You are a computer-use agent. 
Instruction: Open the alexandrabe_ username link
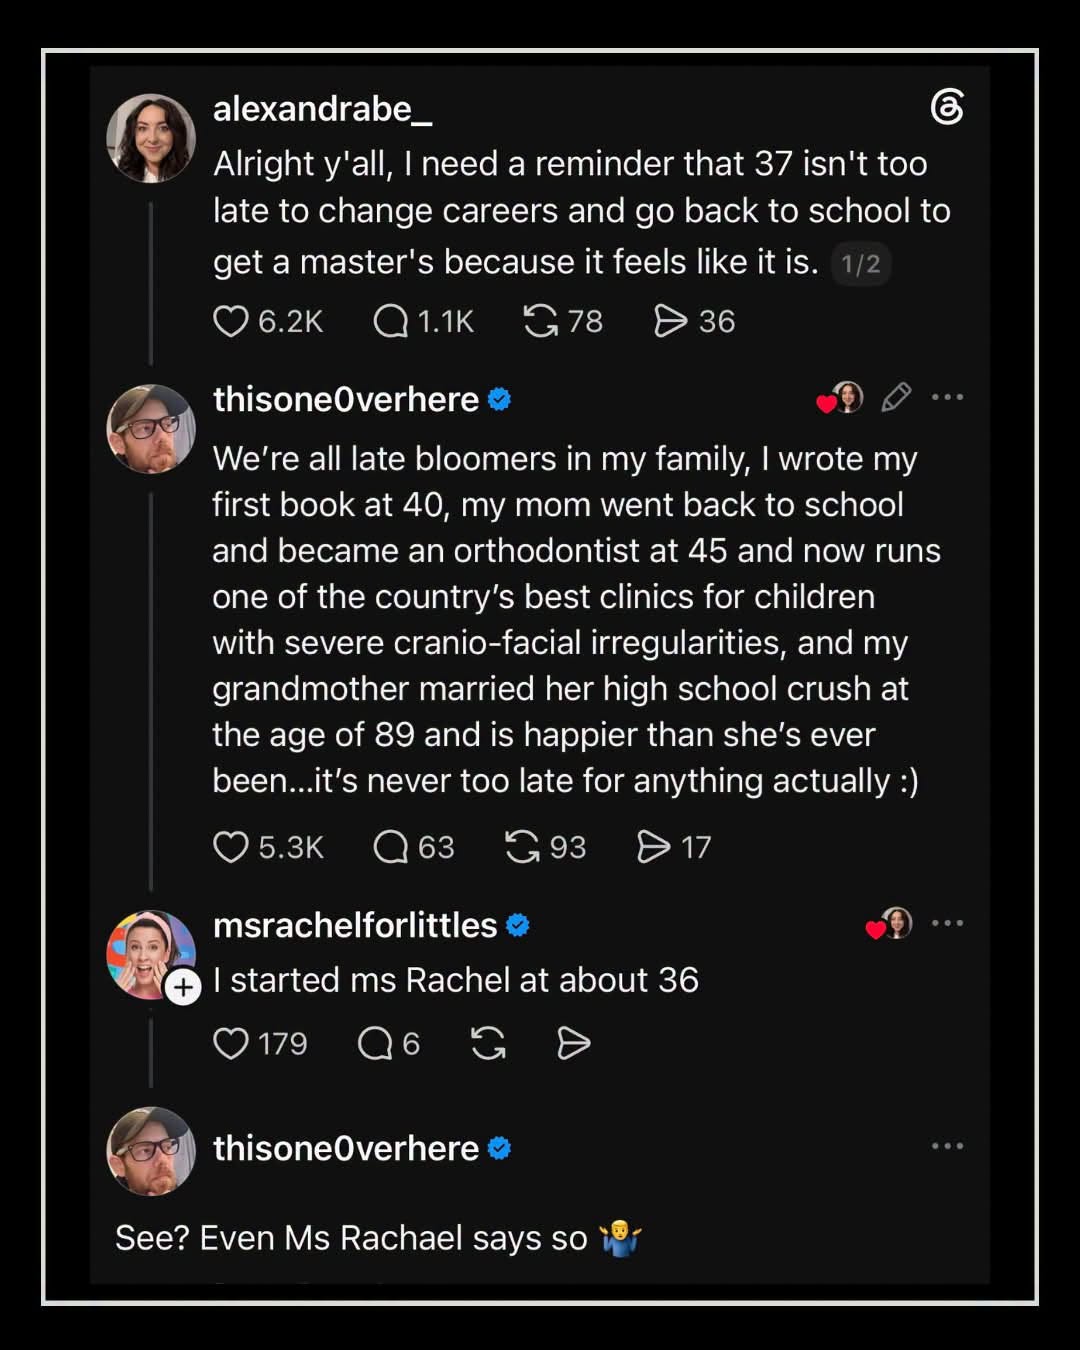pos(322,109)
